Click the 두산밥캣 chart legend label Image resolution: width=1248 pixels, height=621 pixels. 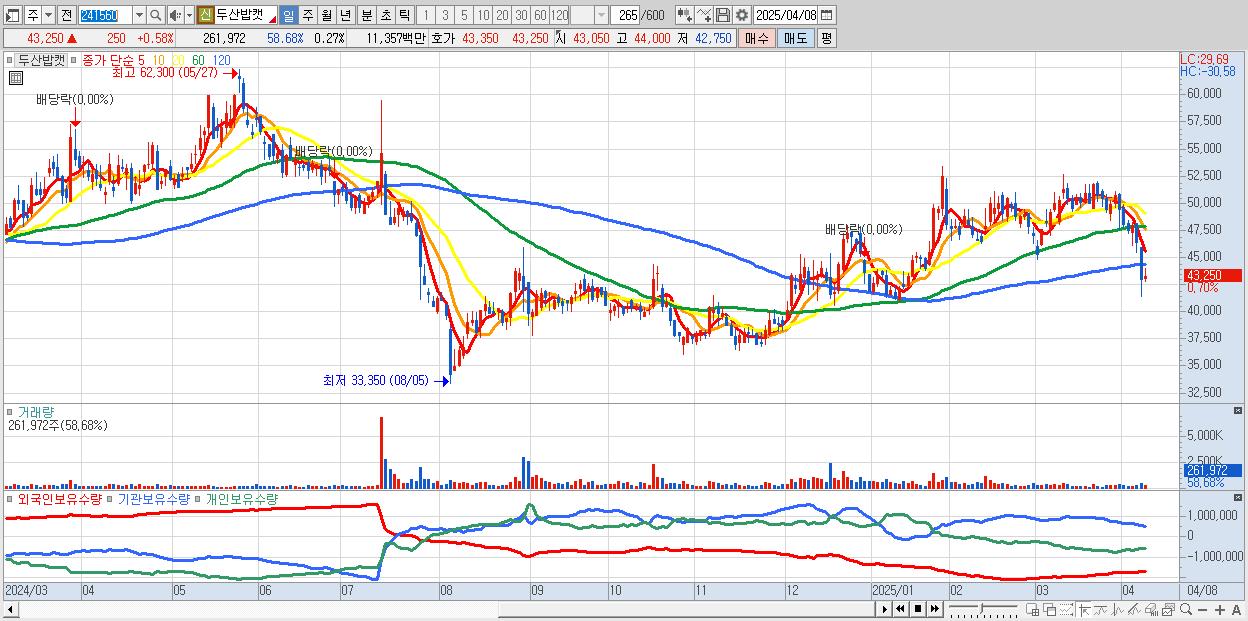coord(42,60)
